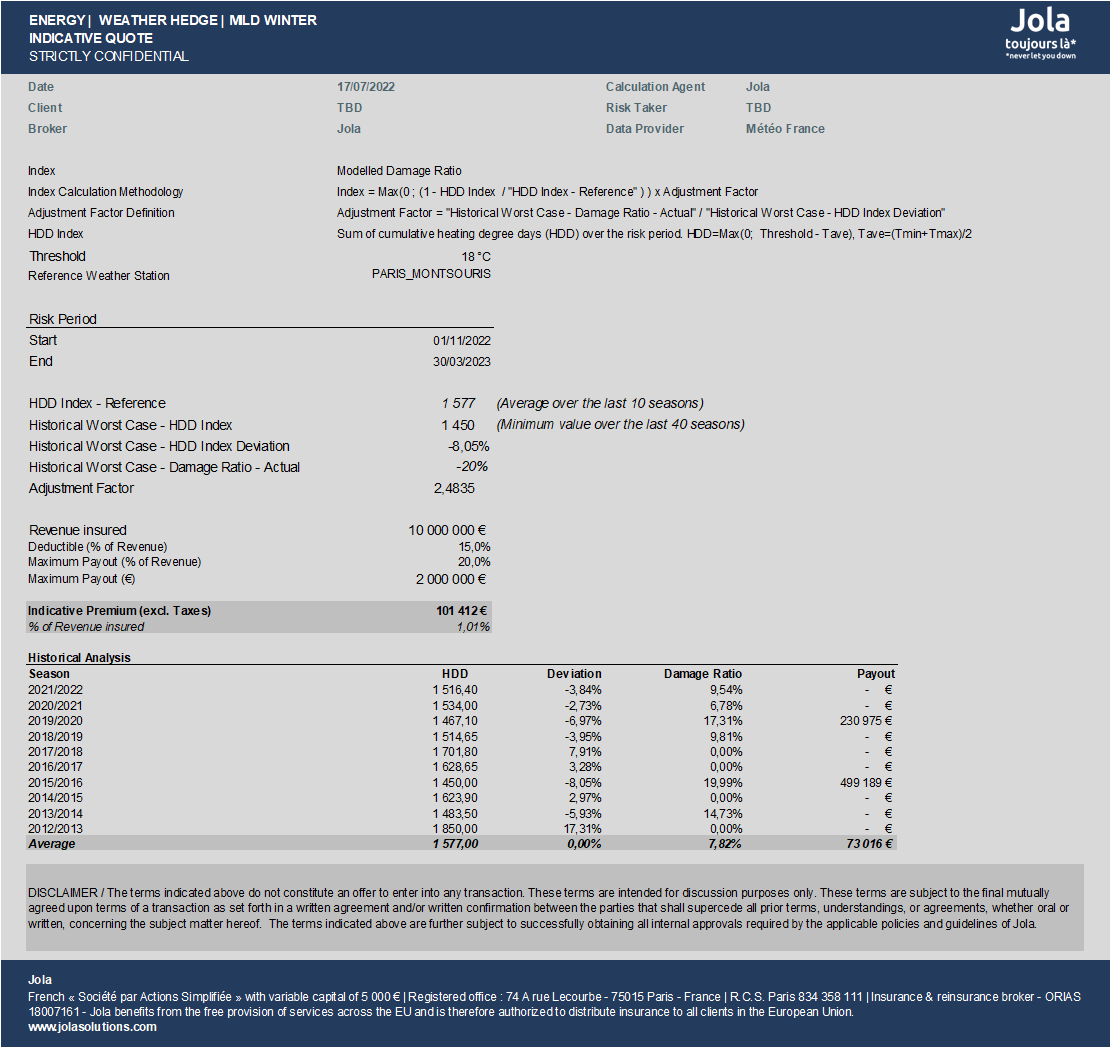Image resolution: width=1111 pixels, height=1048 pixels.
Task: Click the note Minimum value over the last 40 seasons
Action: pos(621,424)
